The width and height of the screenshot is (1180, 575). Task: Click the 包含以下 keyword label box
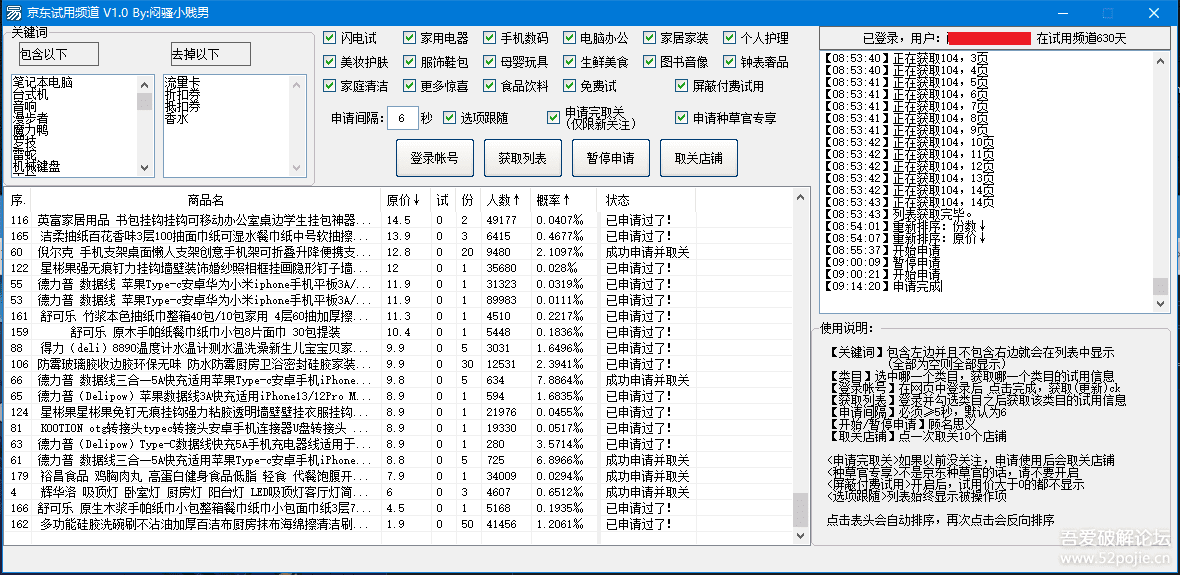(x=59, y=54)
